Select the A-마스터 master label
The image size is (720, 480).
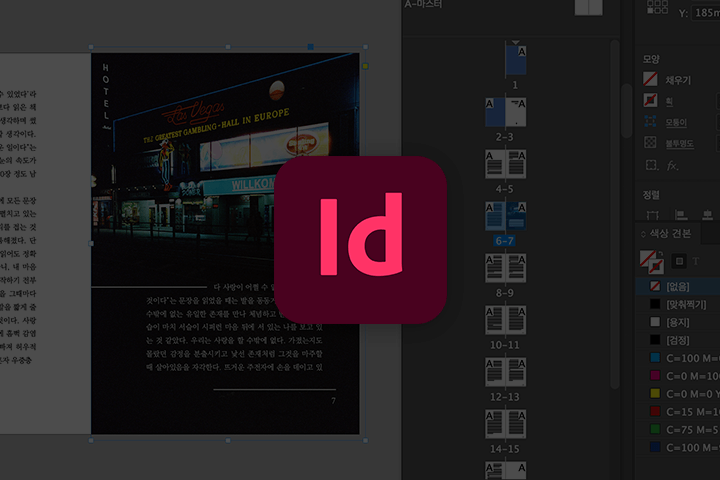click(x=423, y=4)
